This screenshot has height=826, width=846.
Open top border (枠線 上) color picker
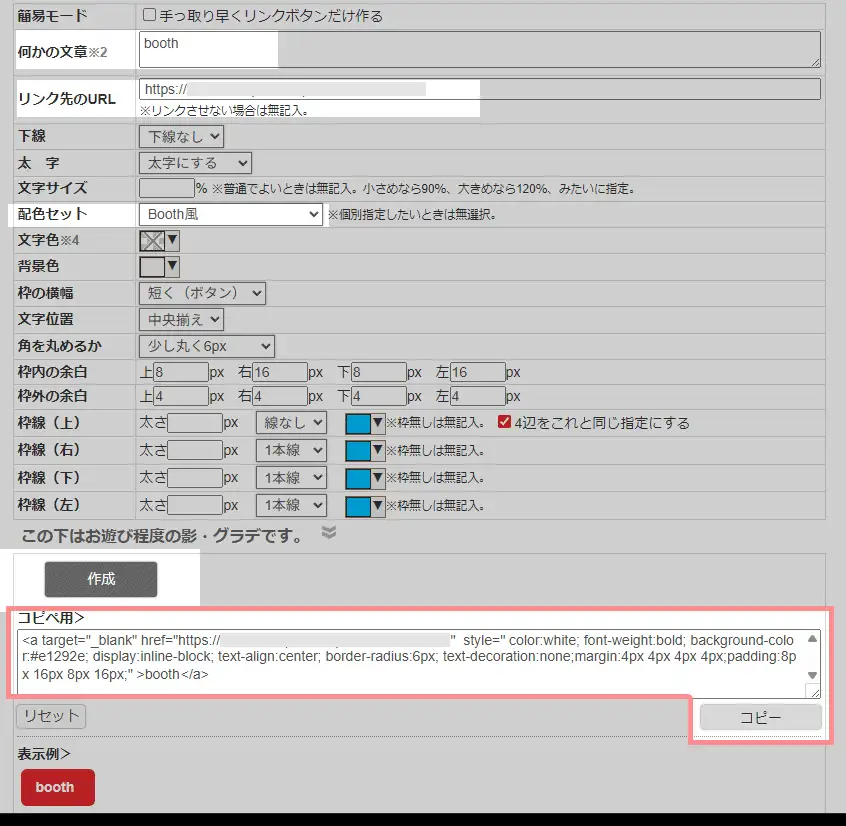364,423
